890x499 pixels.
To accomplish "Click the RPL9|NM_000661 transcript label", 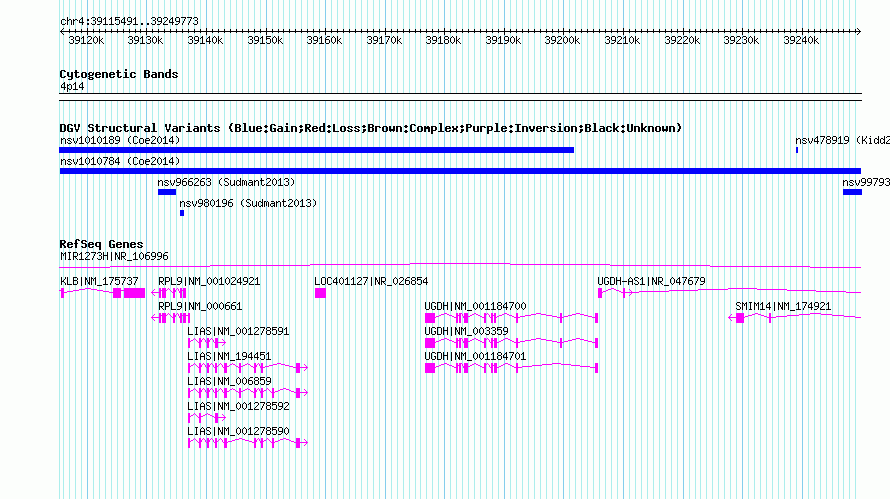I will [x=200, y=307].
